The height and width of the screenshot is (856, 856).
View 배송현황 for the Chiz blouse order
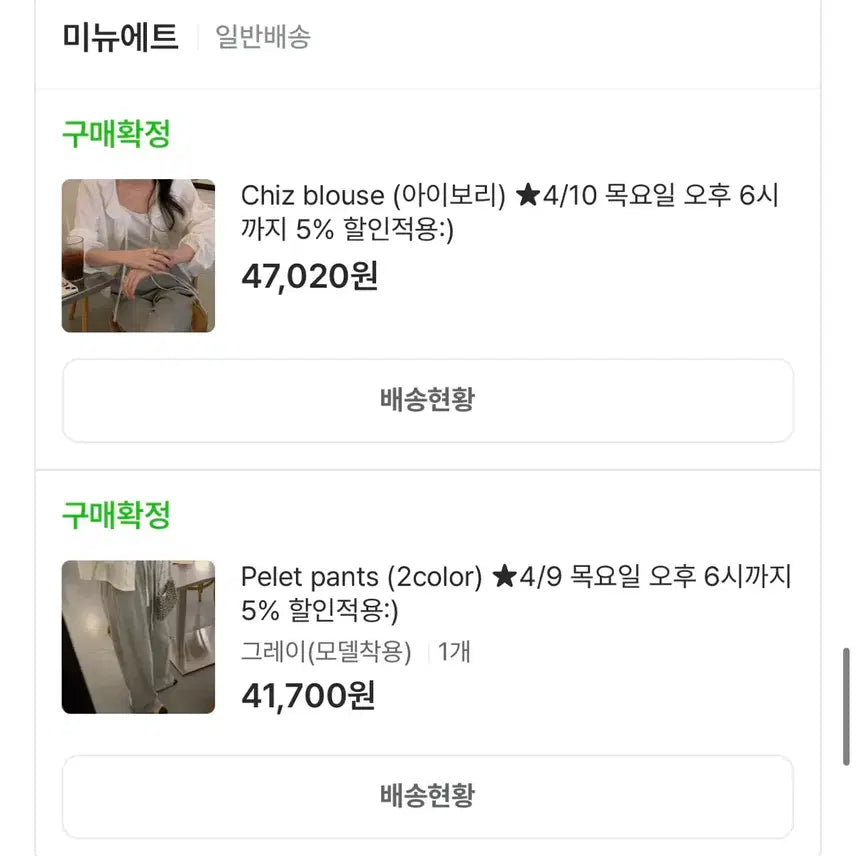427,400
